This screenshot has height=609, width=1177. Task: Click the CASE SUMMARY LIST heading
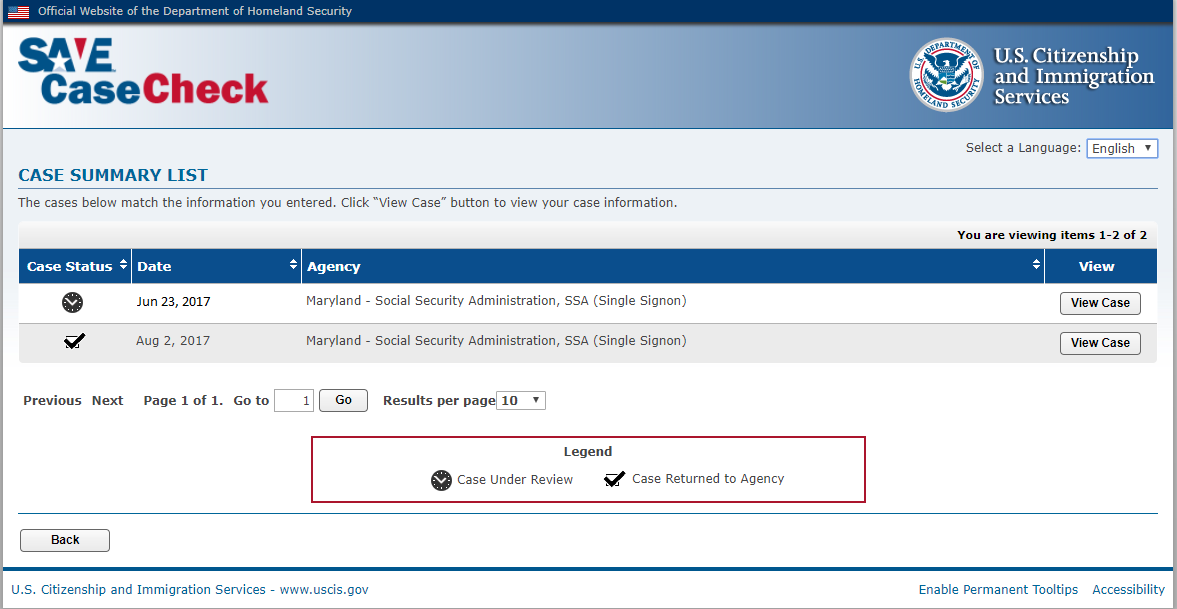pos(113,176)
